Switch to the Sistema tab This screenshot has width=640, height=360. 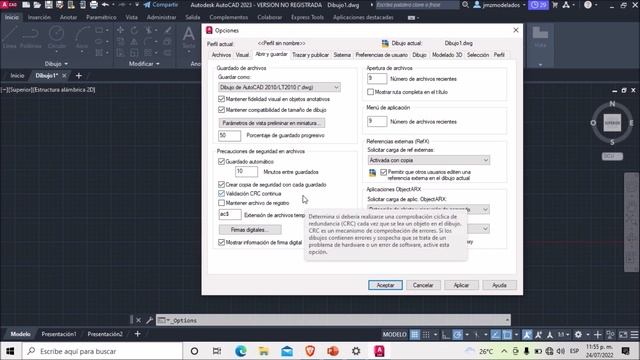click(x=342, y=55)
